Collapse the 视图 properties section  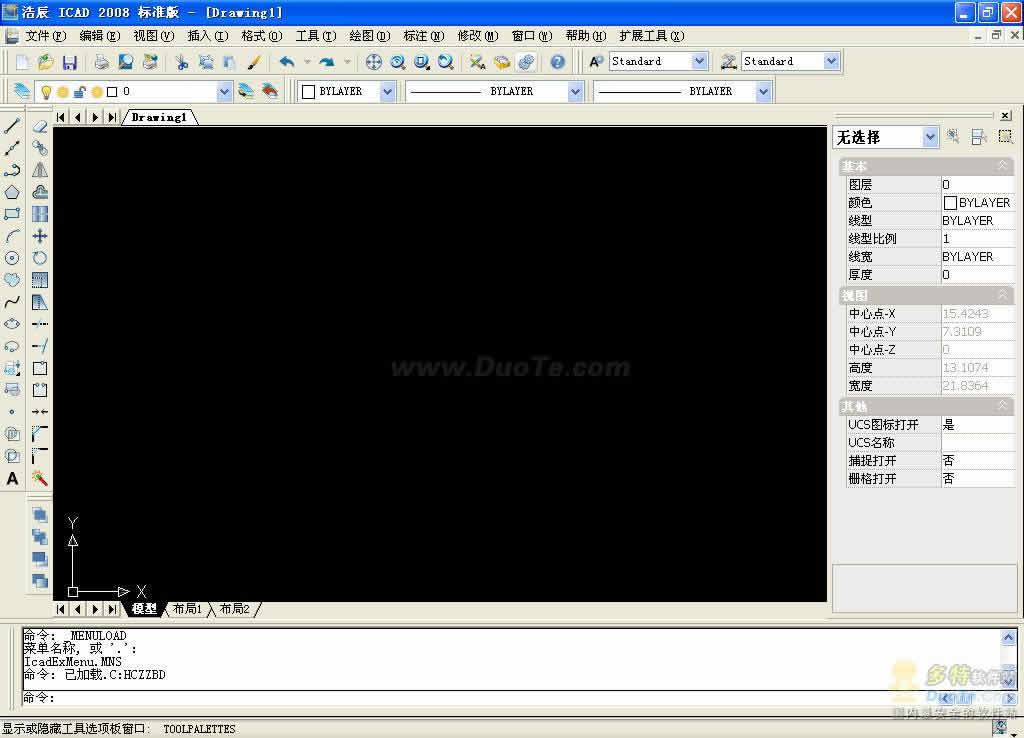[x=1002, y=295]
